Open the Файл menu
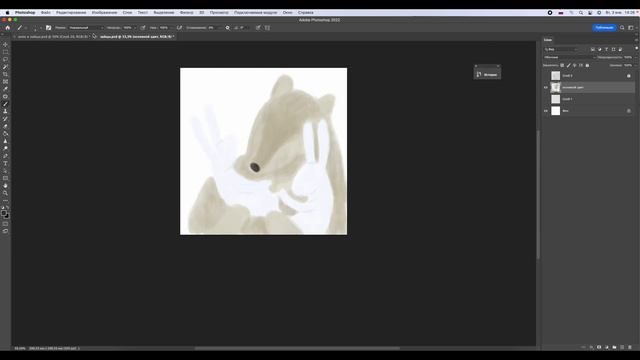Image resolution: width=640 pixels, height=360 pixels. pos(46,13)
